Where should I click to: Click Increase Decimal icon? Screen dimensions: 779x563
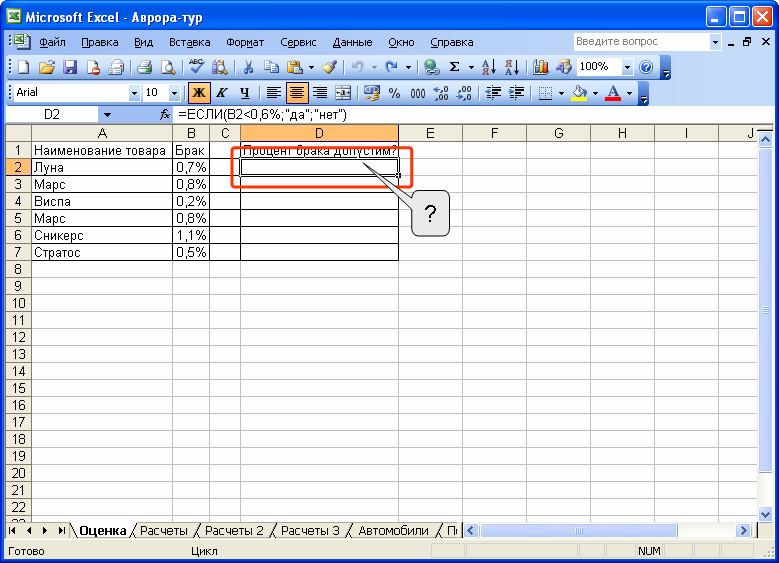pos(441,93)
